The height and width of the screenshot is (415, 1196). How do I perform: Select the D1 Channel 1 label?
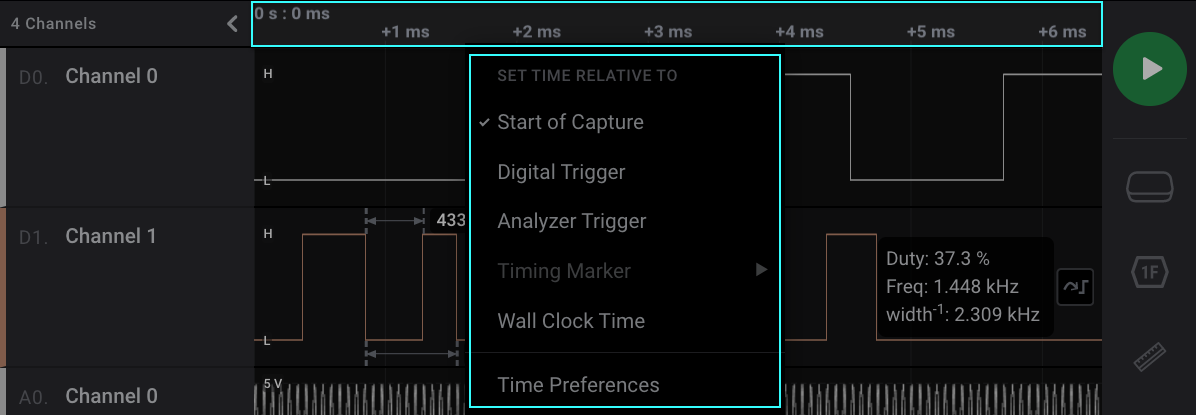point(111,236)
